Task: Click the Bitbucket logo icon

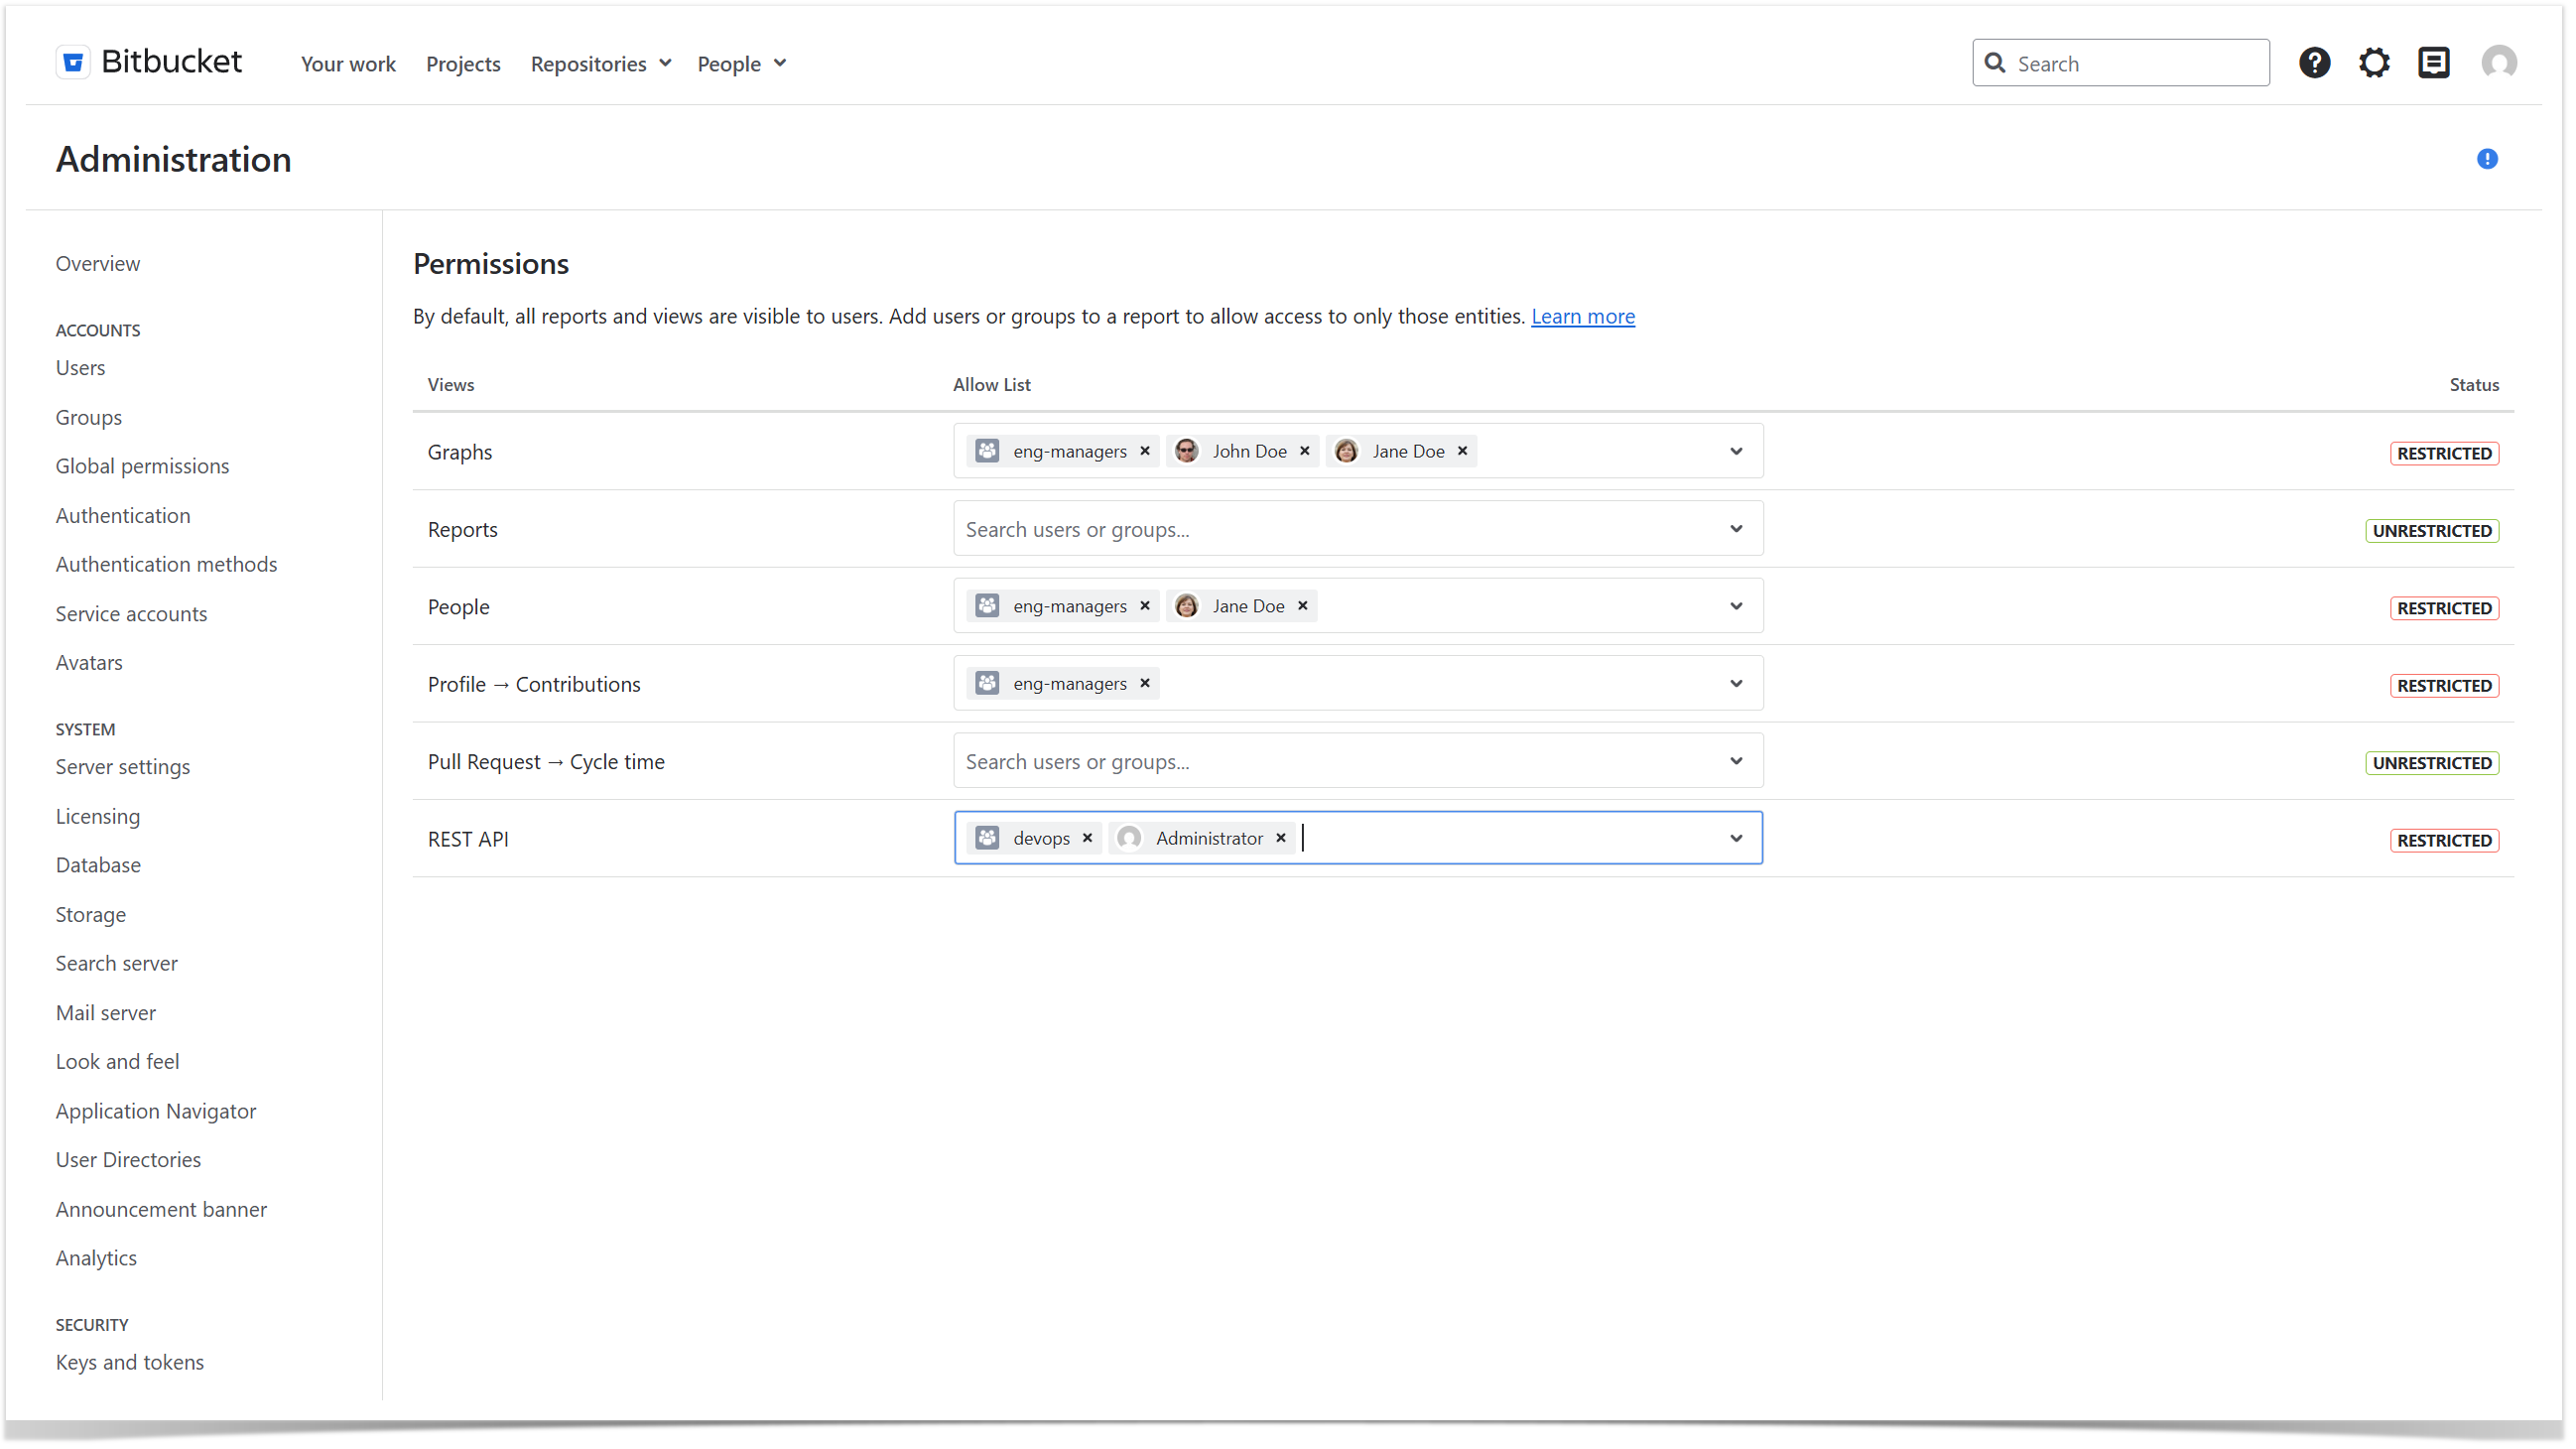Action: [73, 62]
